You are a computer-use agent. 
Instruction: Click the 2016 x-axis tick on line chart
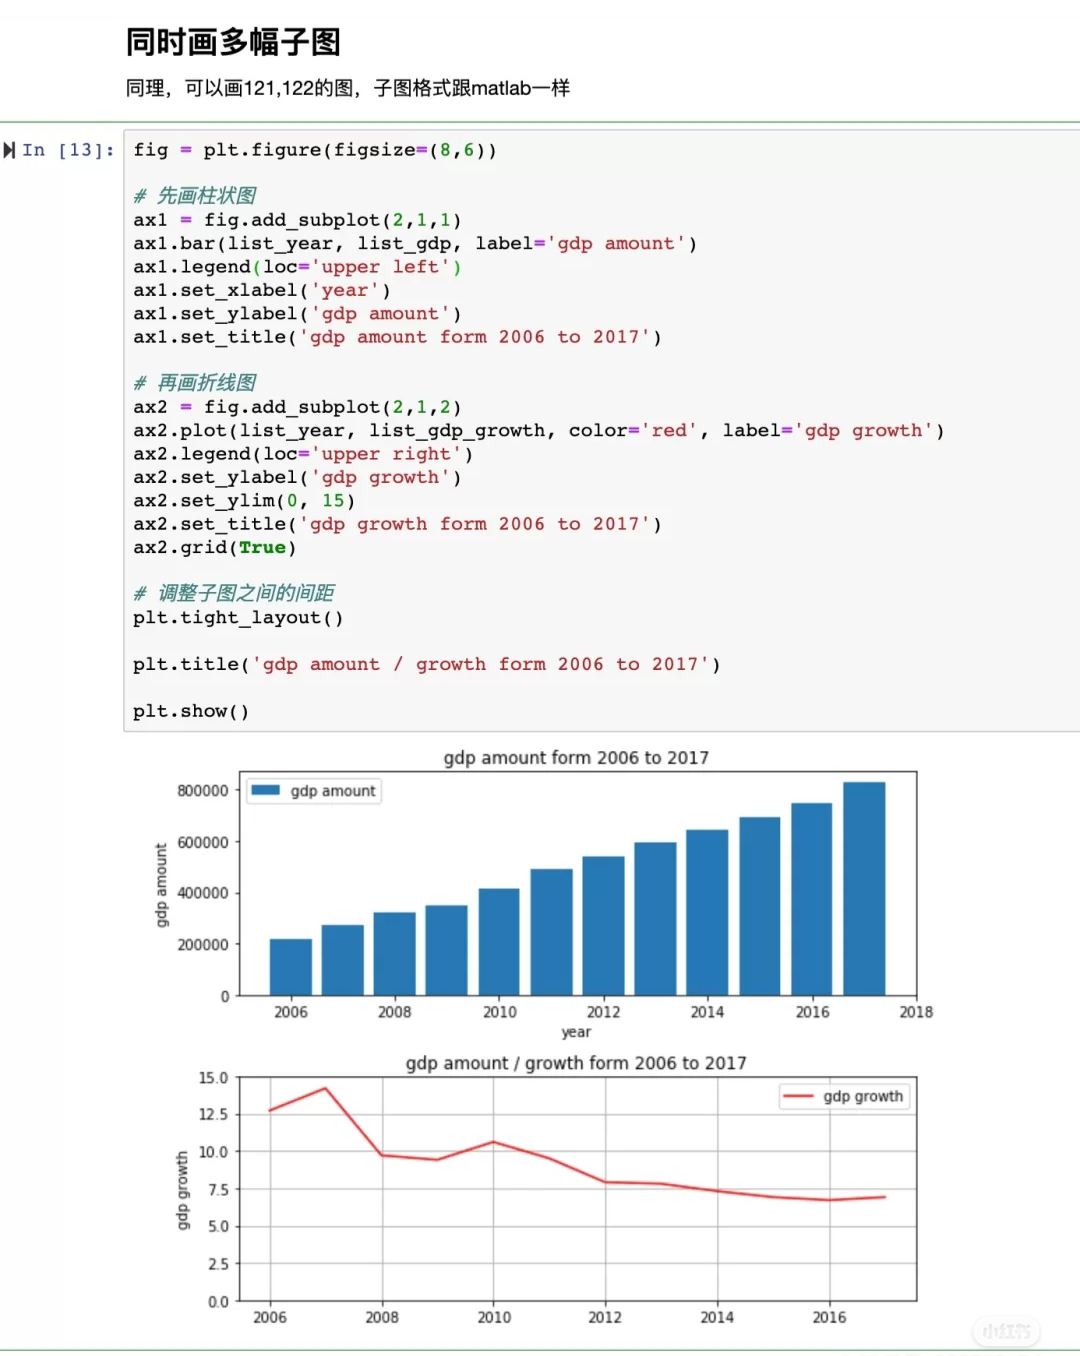click(x=829, y=1318)
